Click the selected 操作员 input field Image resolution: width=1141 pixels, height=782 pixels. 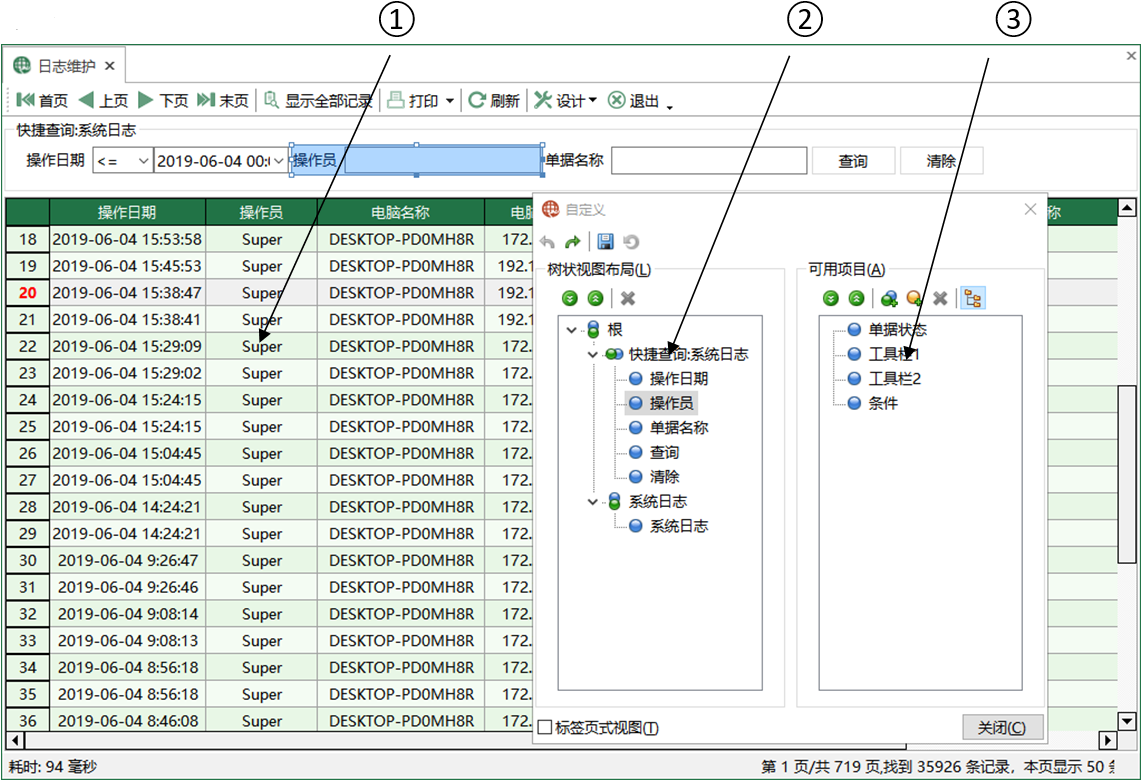click(x=442, y=161)
